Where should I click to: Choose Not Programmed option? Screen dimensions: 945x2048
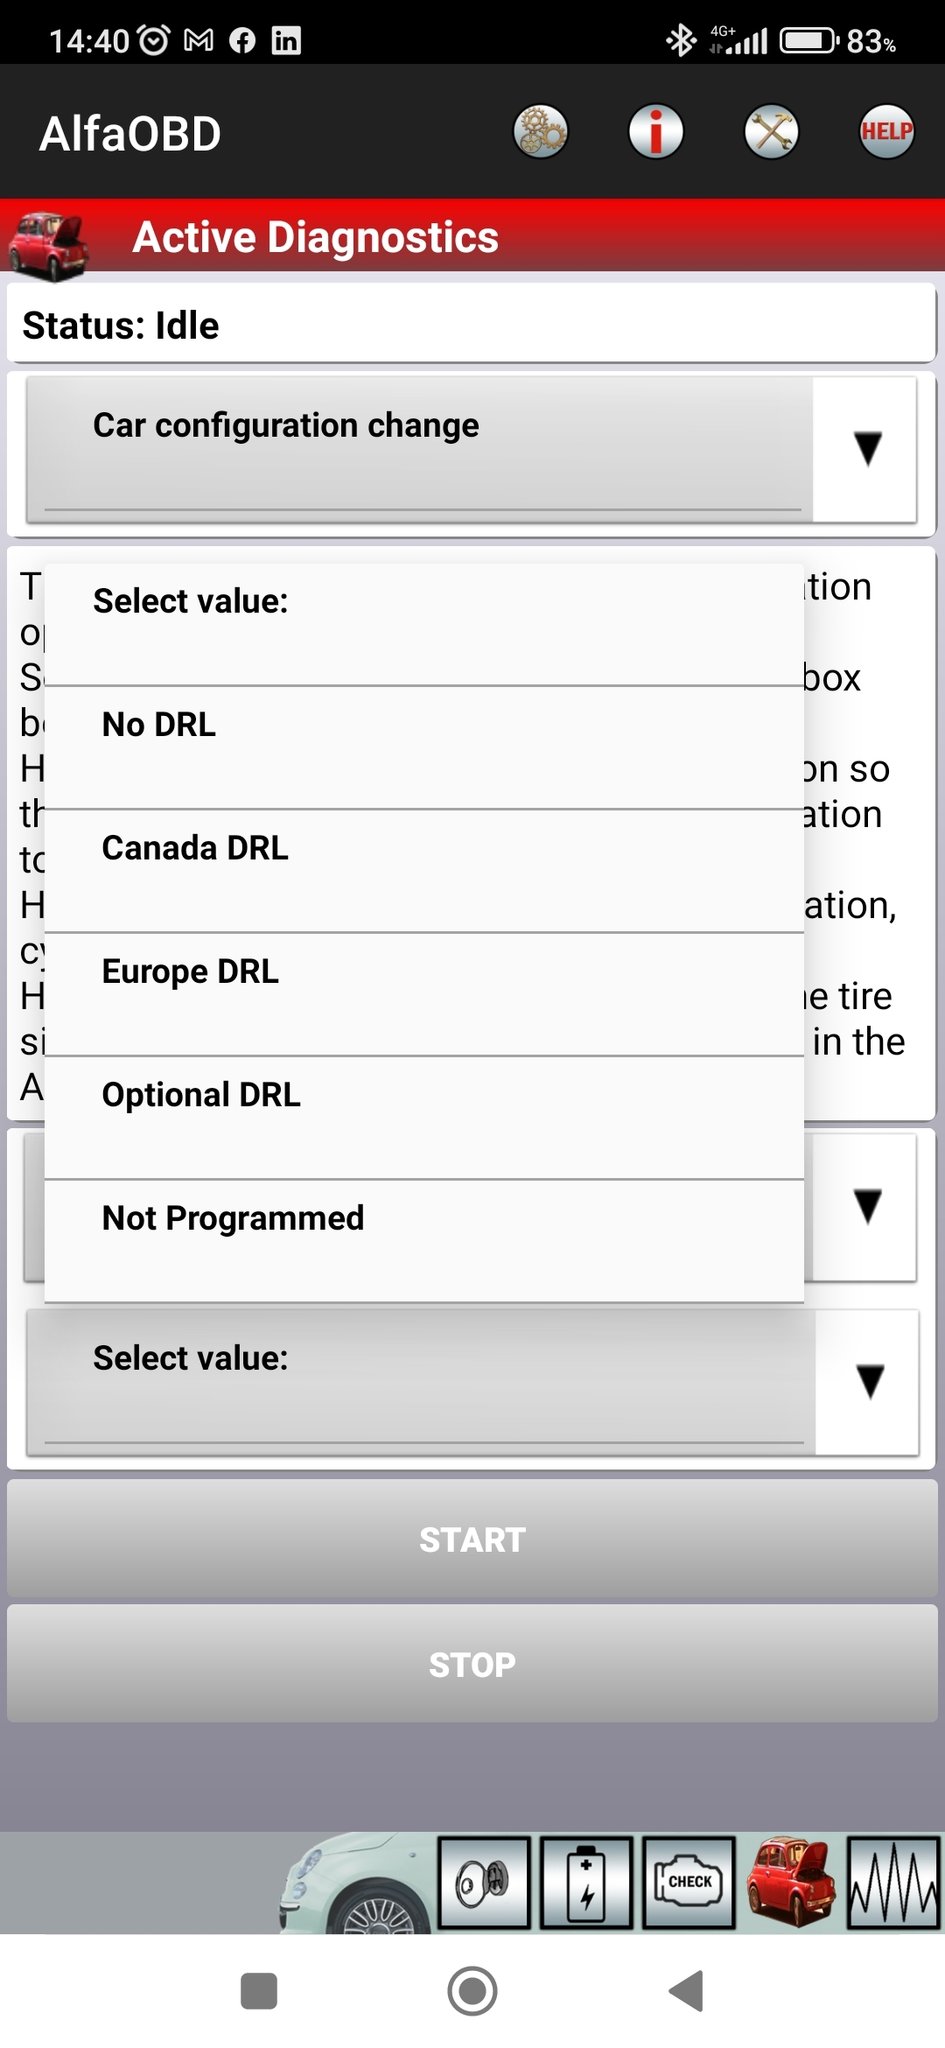point(424,1240)
